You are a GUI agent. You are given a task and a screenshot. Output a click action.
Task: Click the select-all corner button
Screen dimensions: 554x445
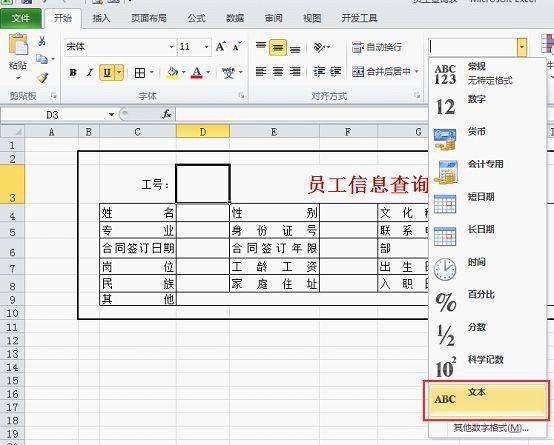[13, 131]
